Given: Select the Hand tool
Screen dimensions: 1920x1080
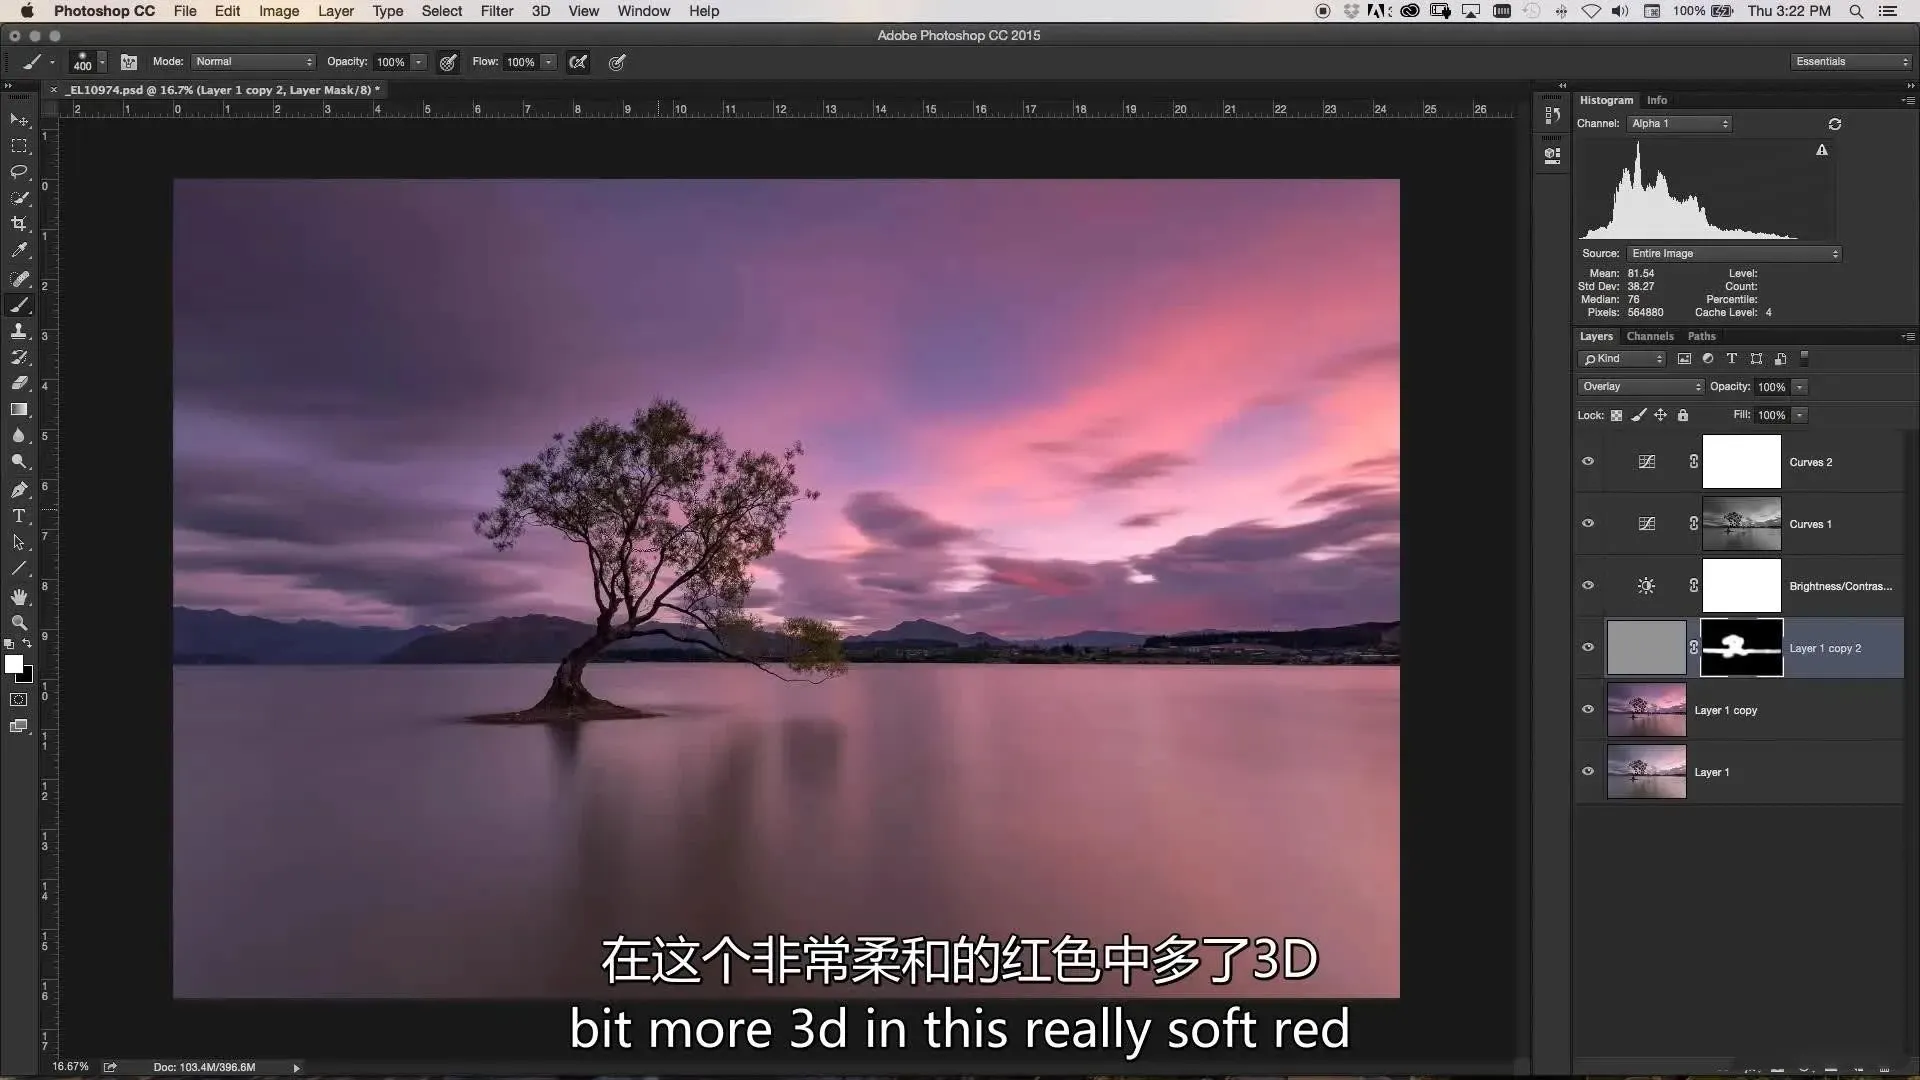Looking at the screenshot, I should [19, 597].
